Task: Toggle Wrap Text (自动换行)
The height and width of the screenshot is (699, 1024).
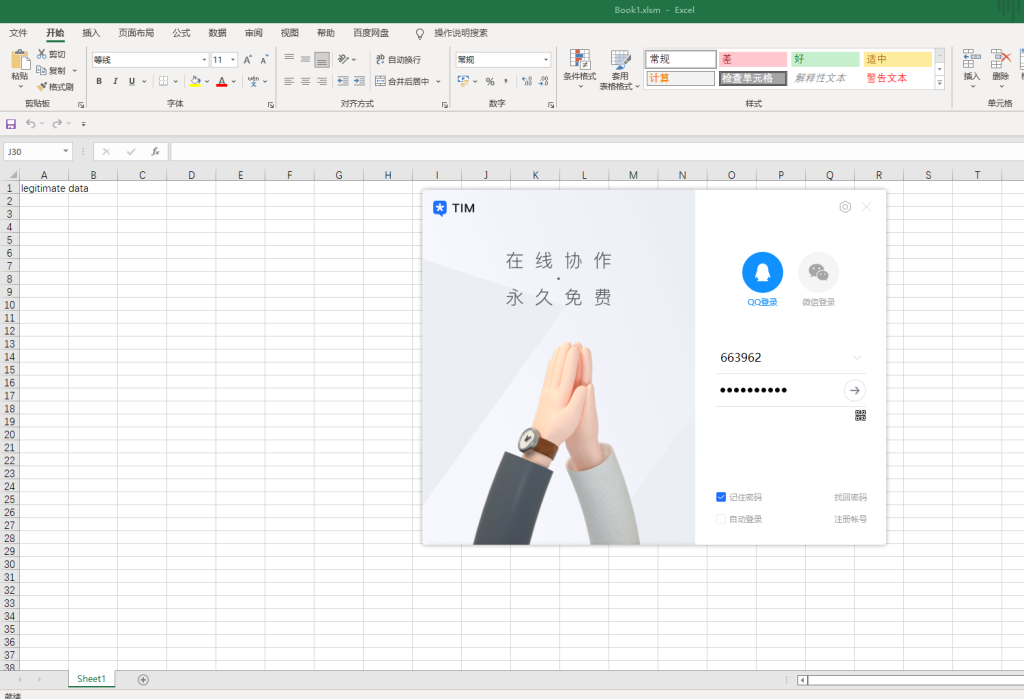Action: tap(398, 59)
